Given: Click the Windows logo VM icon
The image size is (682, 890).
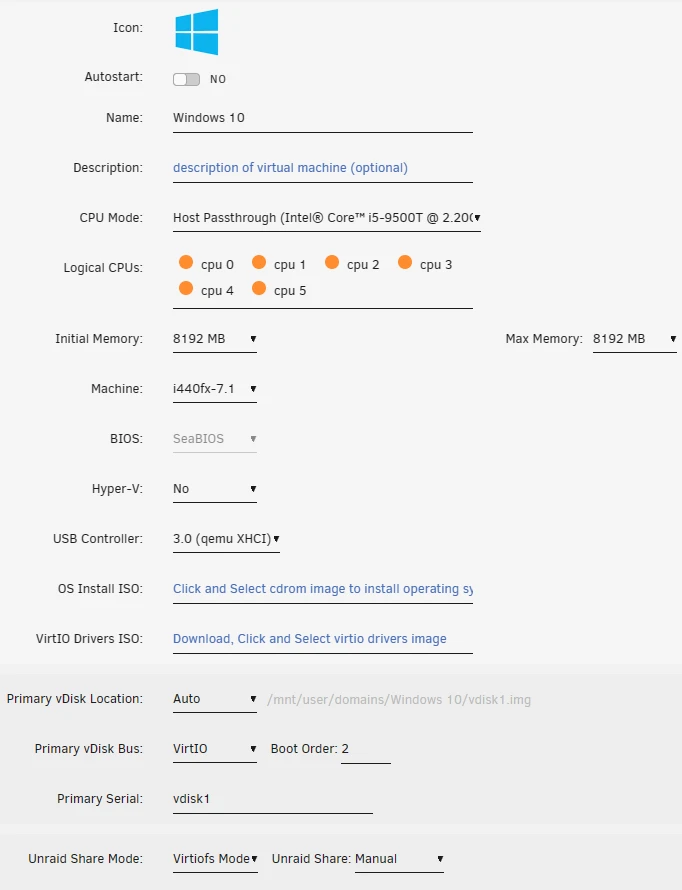Looking at the screenshot, I should tap(196, 32).
